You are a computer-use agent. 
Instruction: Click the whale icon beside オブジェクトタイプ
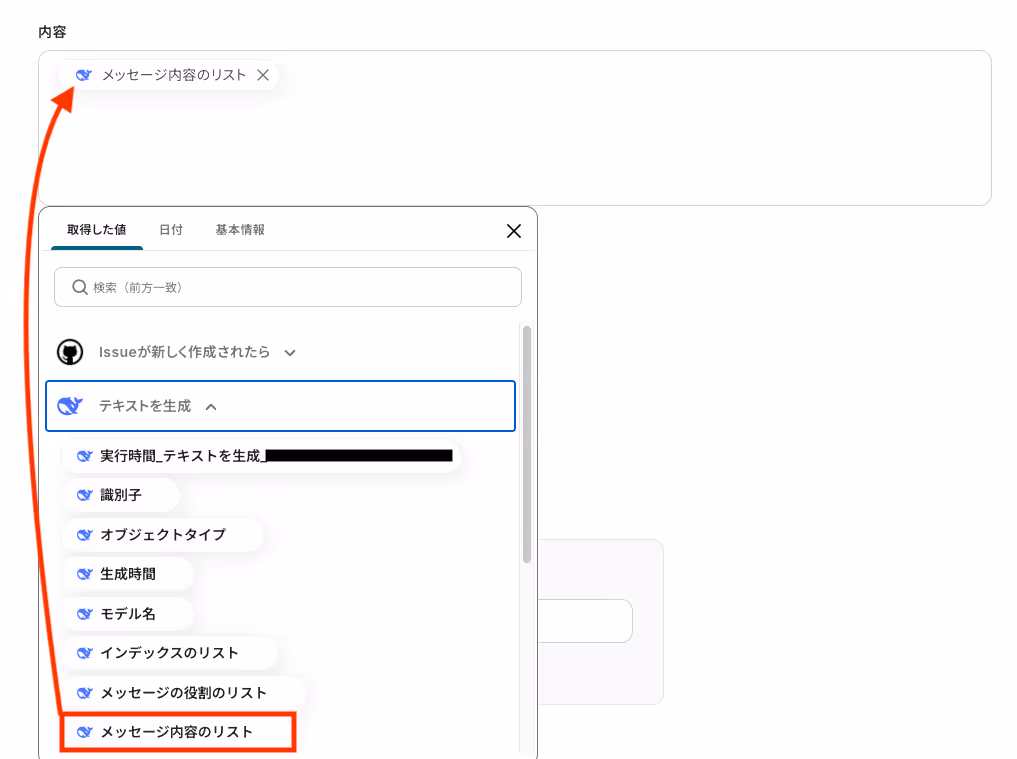pos(85,535)
